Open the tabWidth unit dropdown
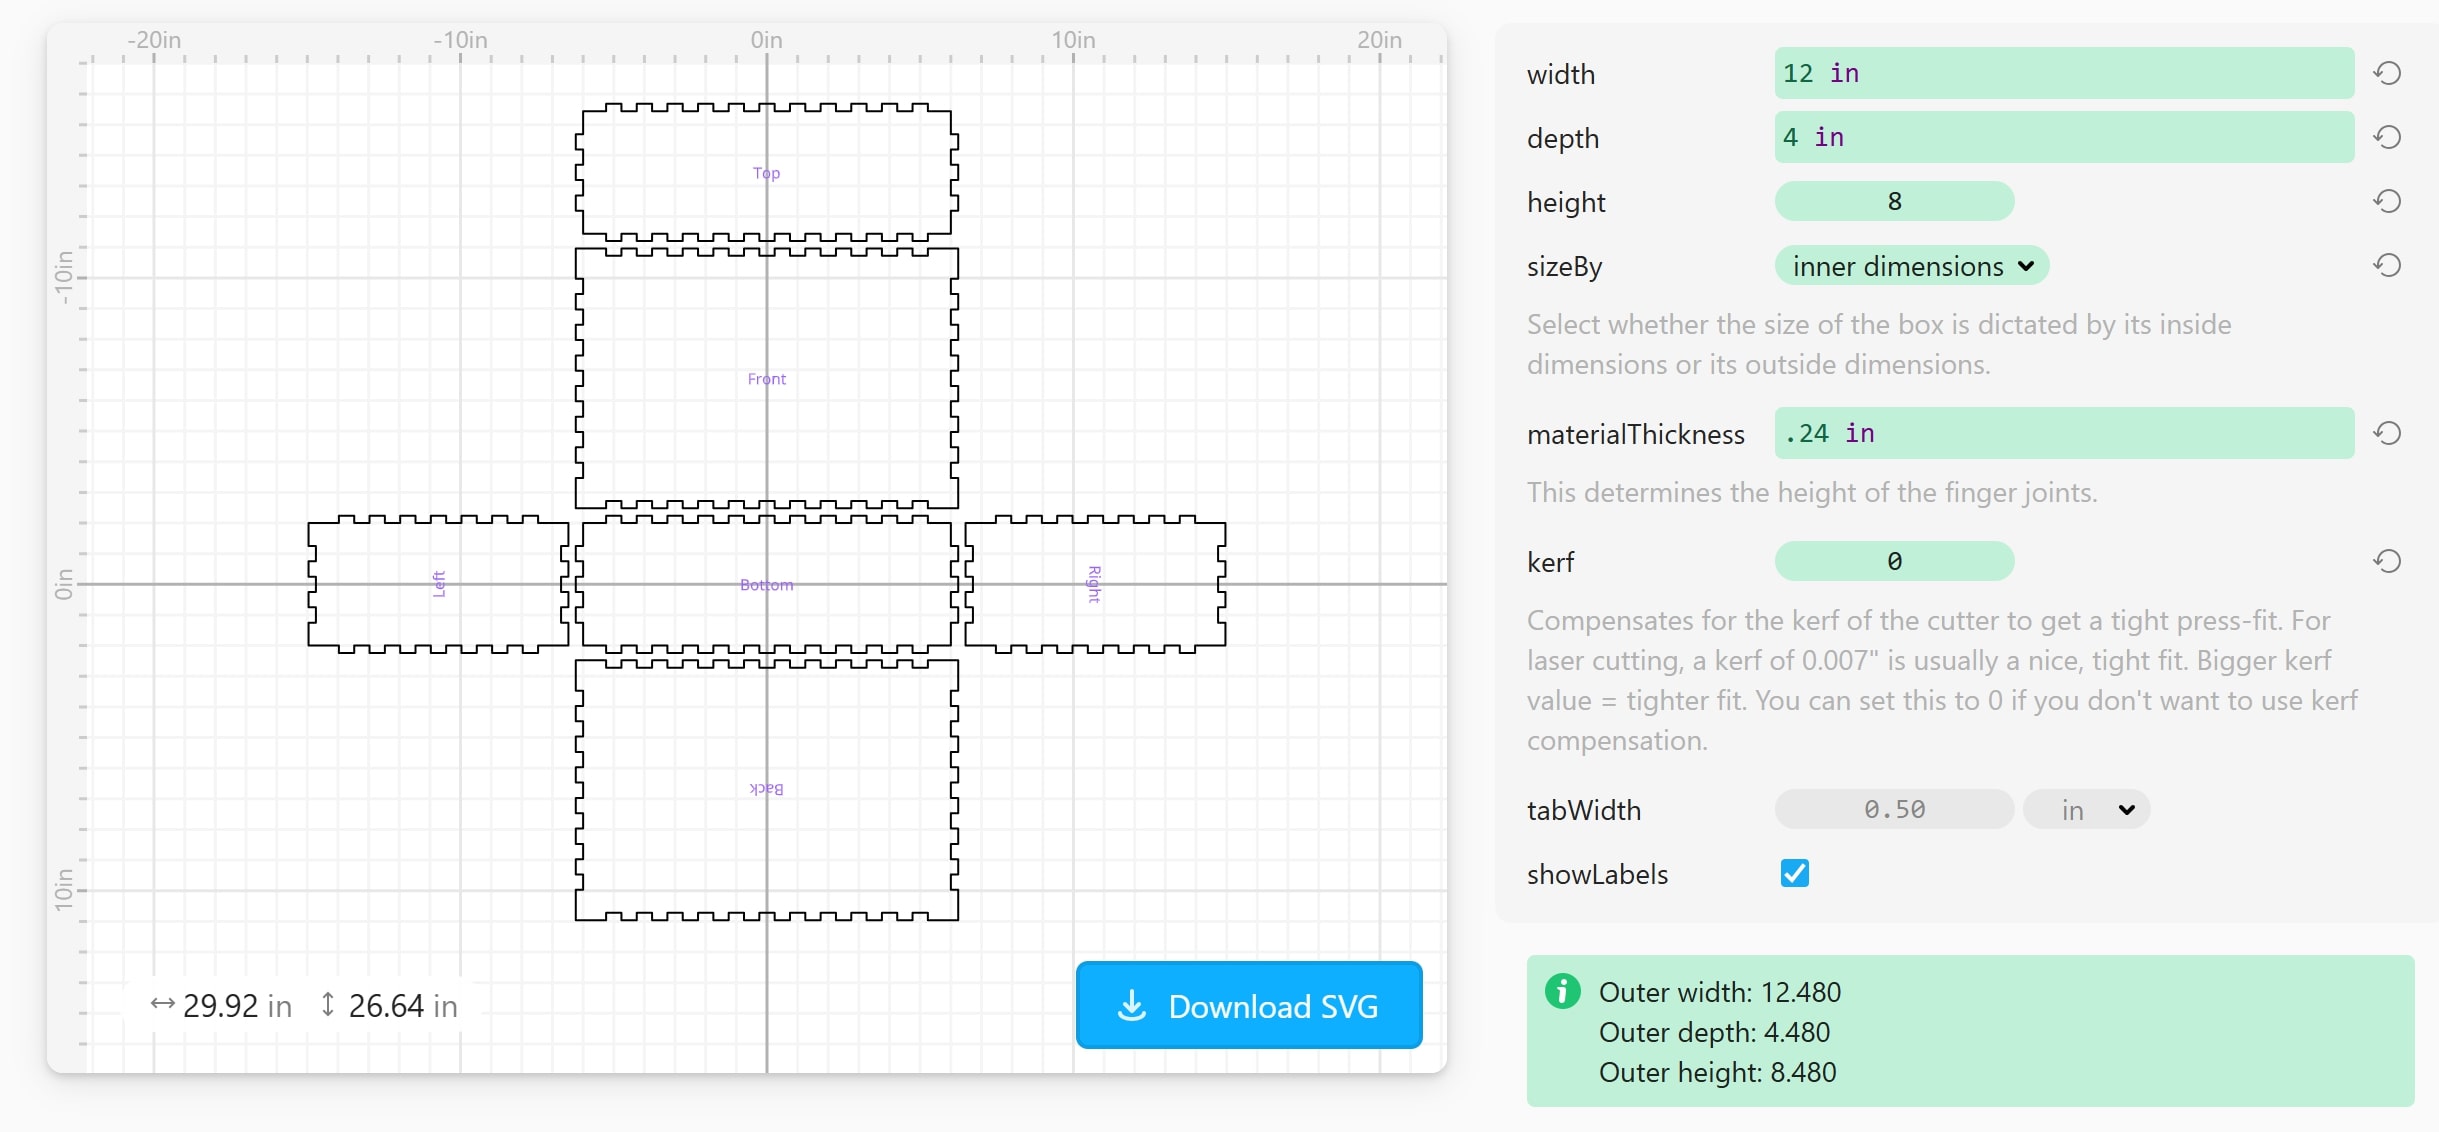The height and width of the screenshot is (1132, 2439). (x=2086, y=809)
